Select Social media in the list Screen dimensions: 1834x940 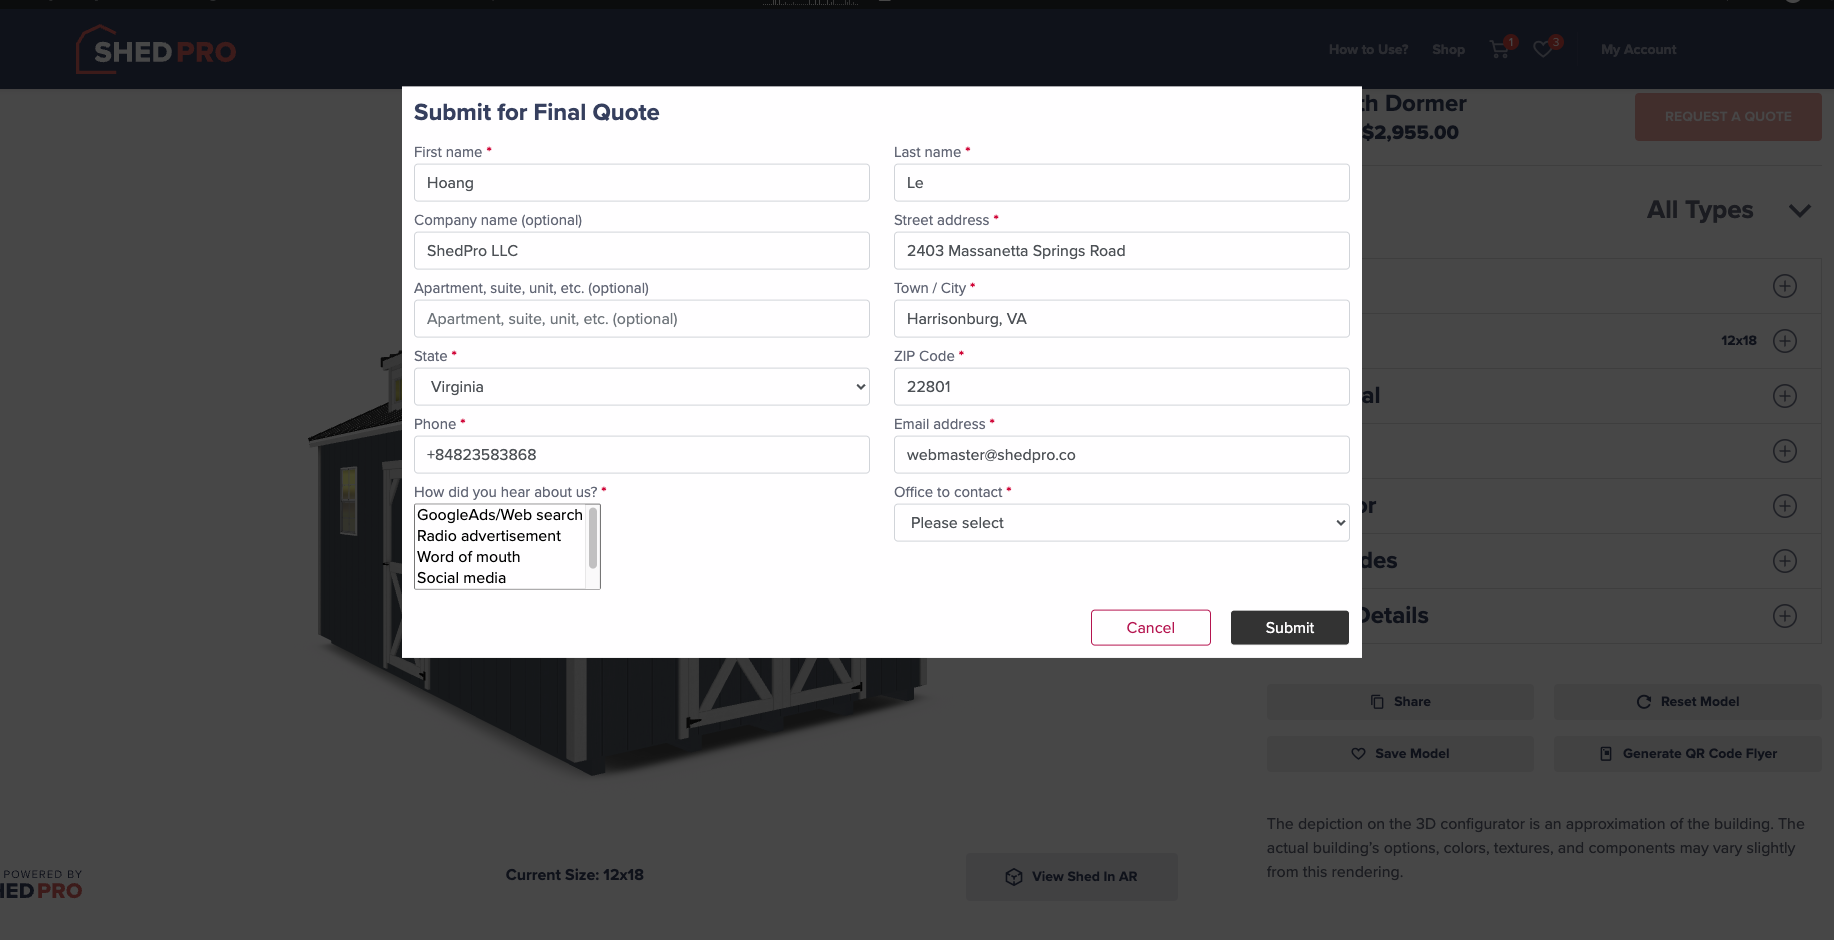point(462,578)
